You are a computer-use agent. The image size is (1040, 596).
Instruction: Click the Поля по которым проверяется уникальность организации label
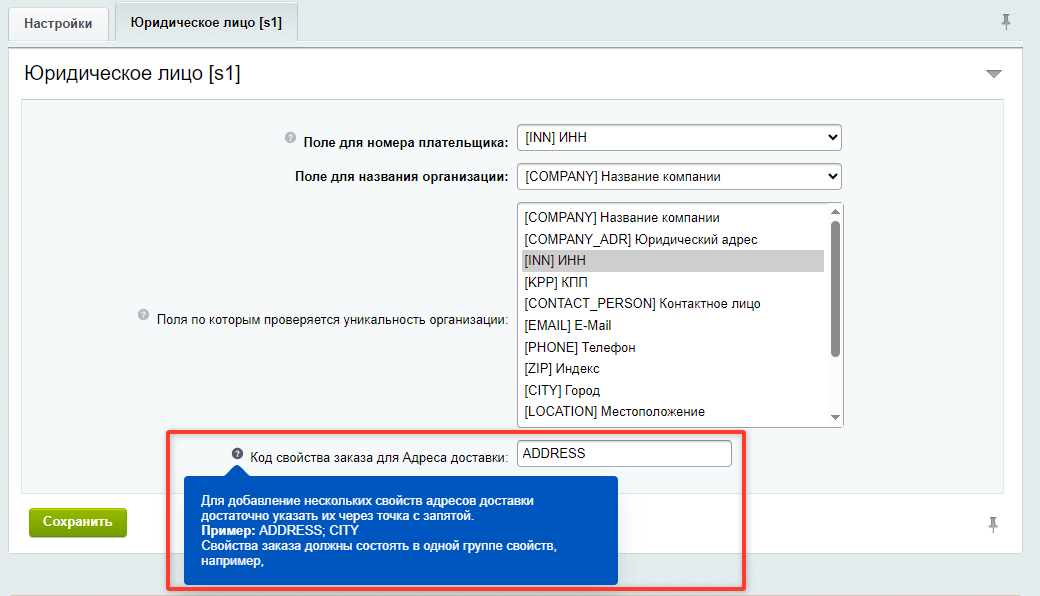(332, 320)
